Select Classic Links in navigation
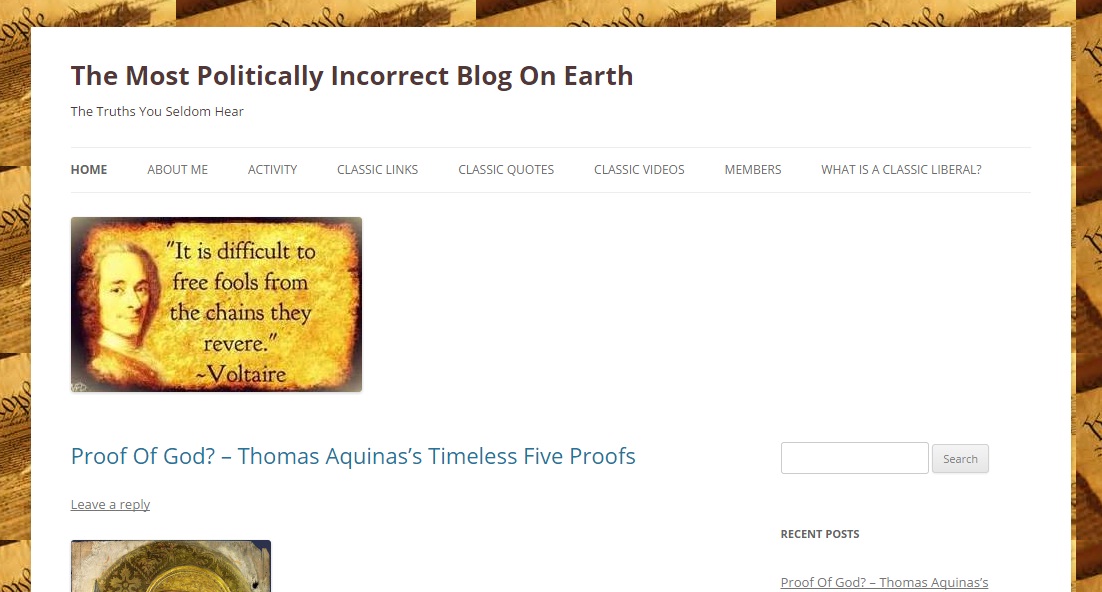This screenshot has width=1102, height=592. (x=377, y=169)
